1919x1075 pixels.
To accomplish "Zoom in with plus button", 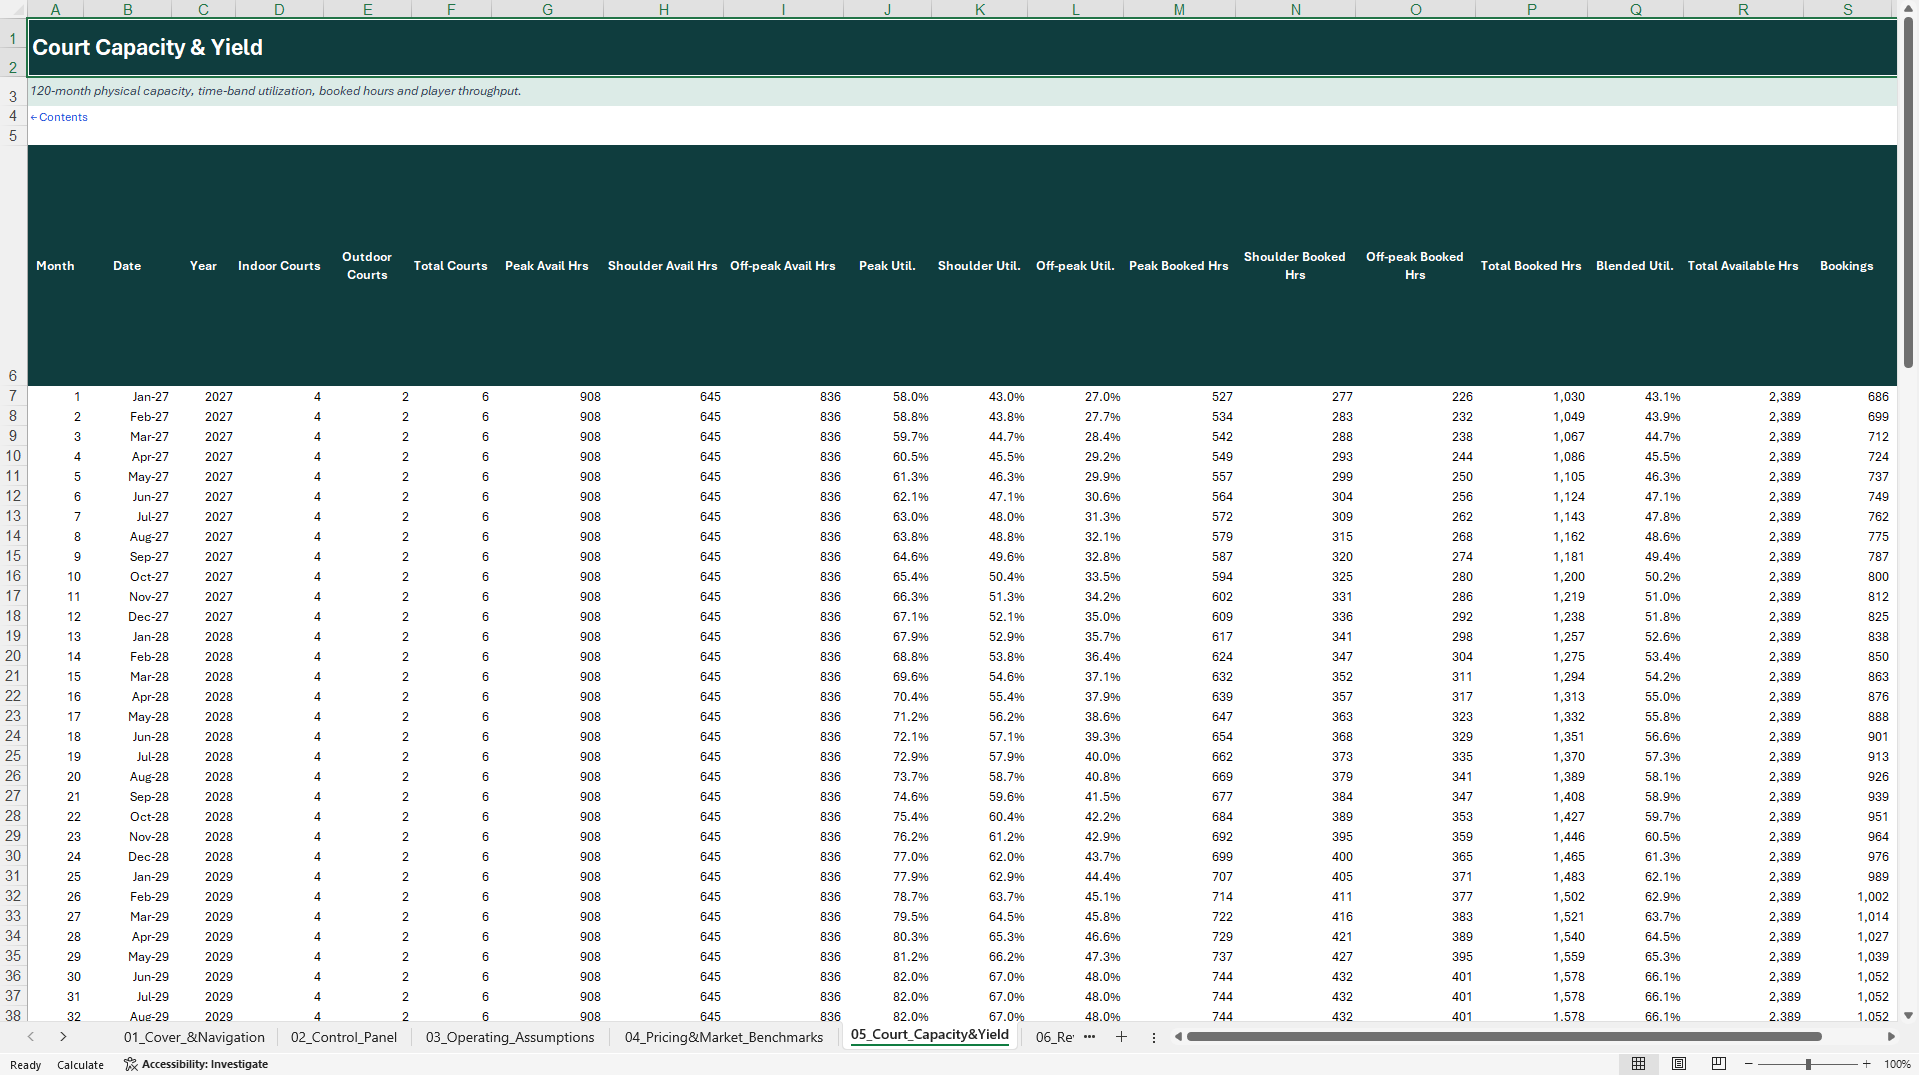I will pyautogui.click(x=1866, y=1064).
